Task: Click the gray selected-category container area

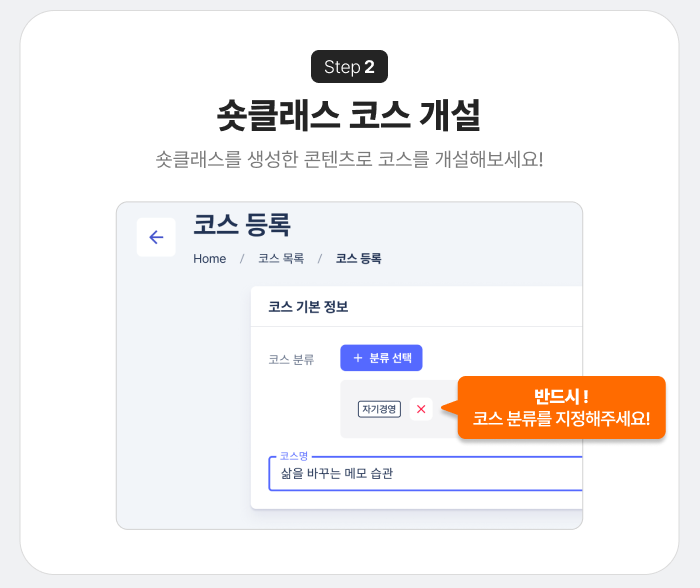Action: (x=399, y=409)
